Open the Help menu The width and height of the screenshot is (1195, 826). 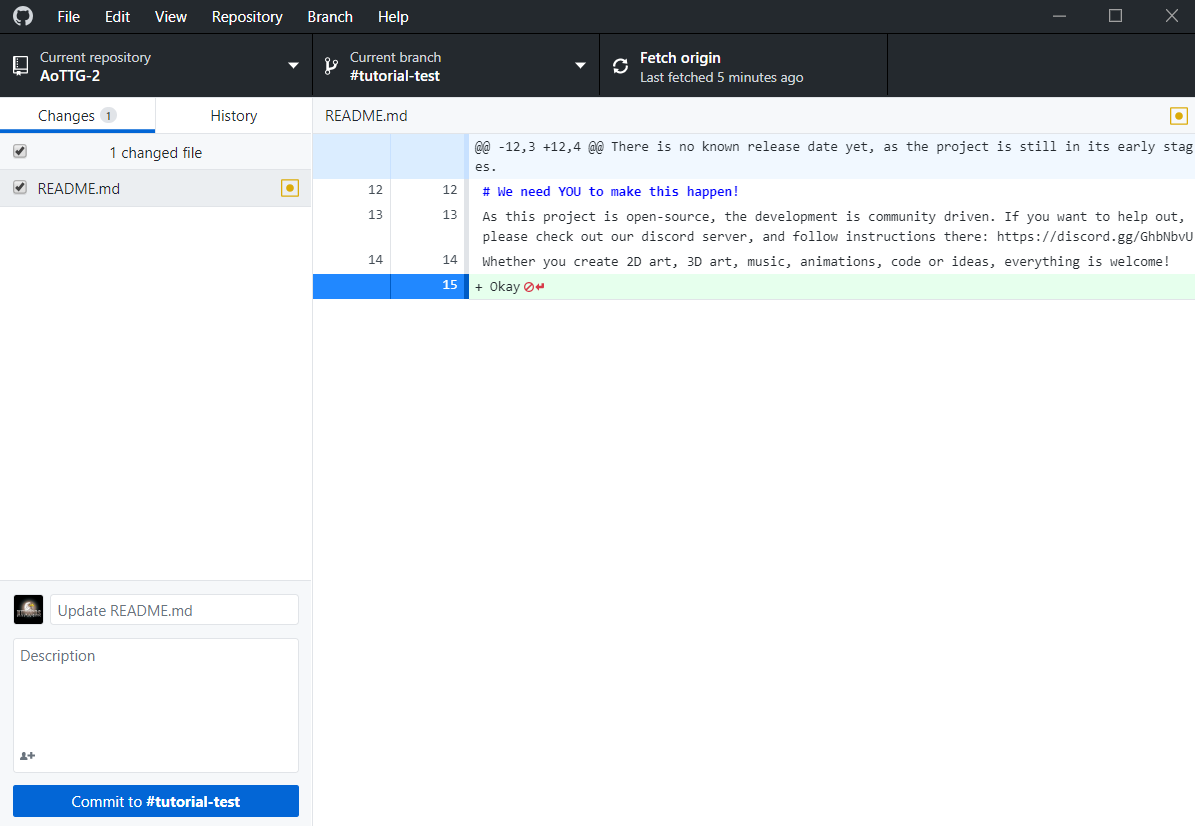(393, 17)
